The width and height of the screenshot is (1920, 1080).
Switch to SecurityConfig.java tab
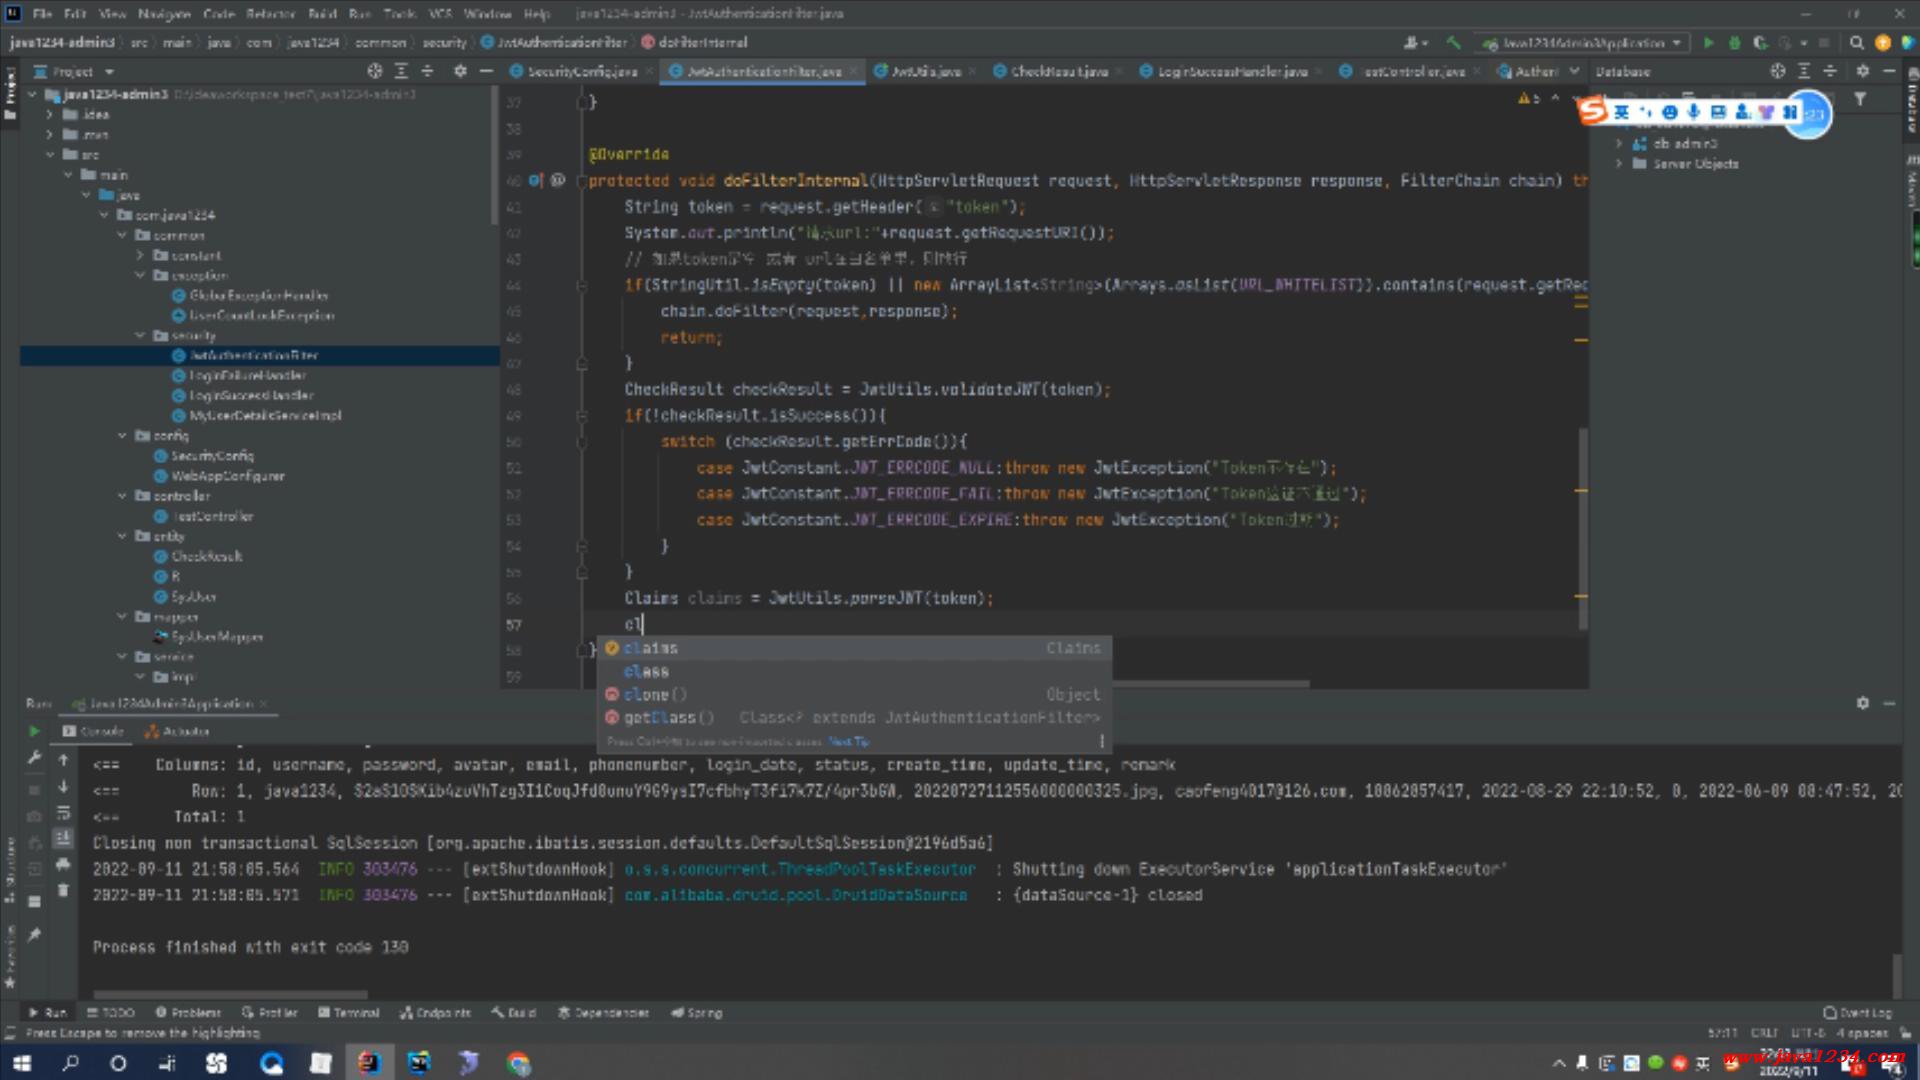coord(582,71)
